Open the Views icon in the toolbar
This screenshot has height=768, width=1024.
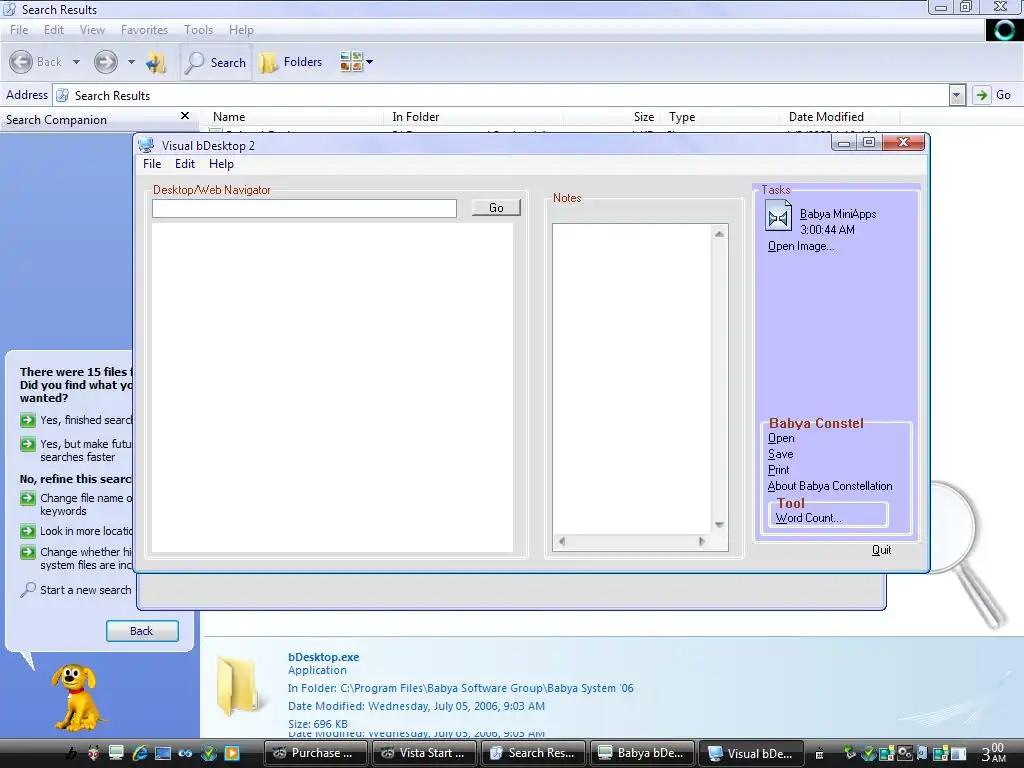pos(351,61)
